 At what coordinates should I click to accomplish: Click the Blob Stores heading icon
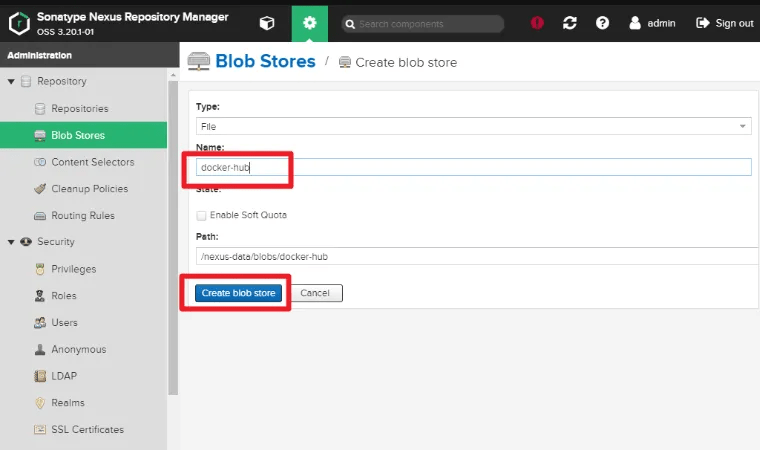(198, 61)
